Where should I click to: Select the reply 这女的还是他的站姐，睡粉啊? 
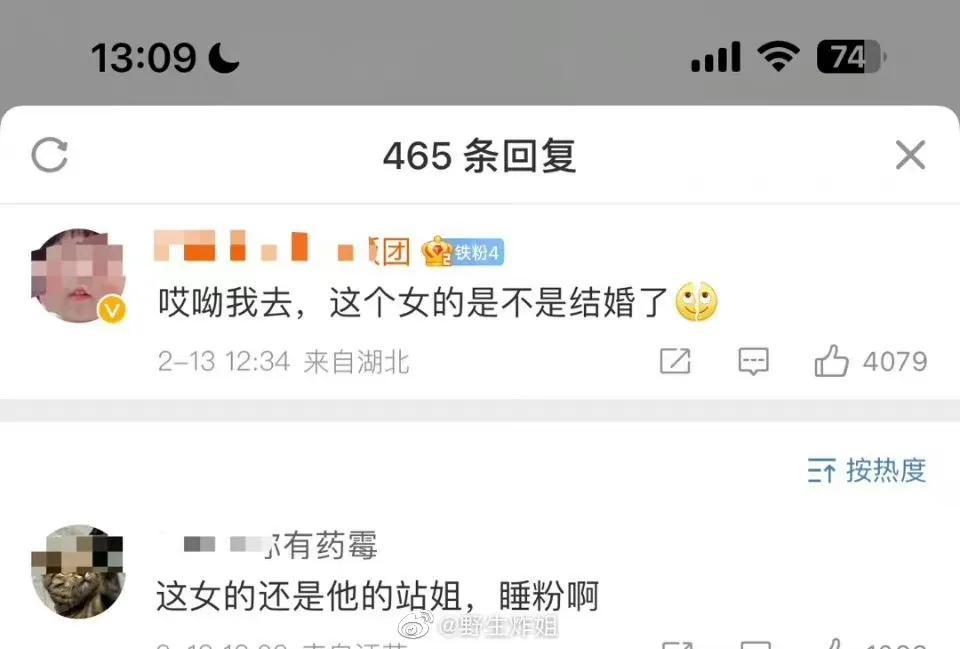coord(378,596)
